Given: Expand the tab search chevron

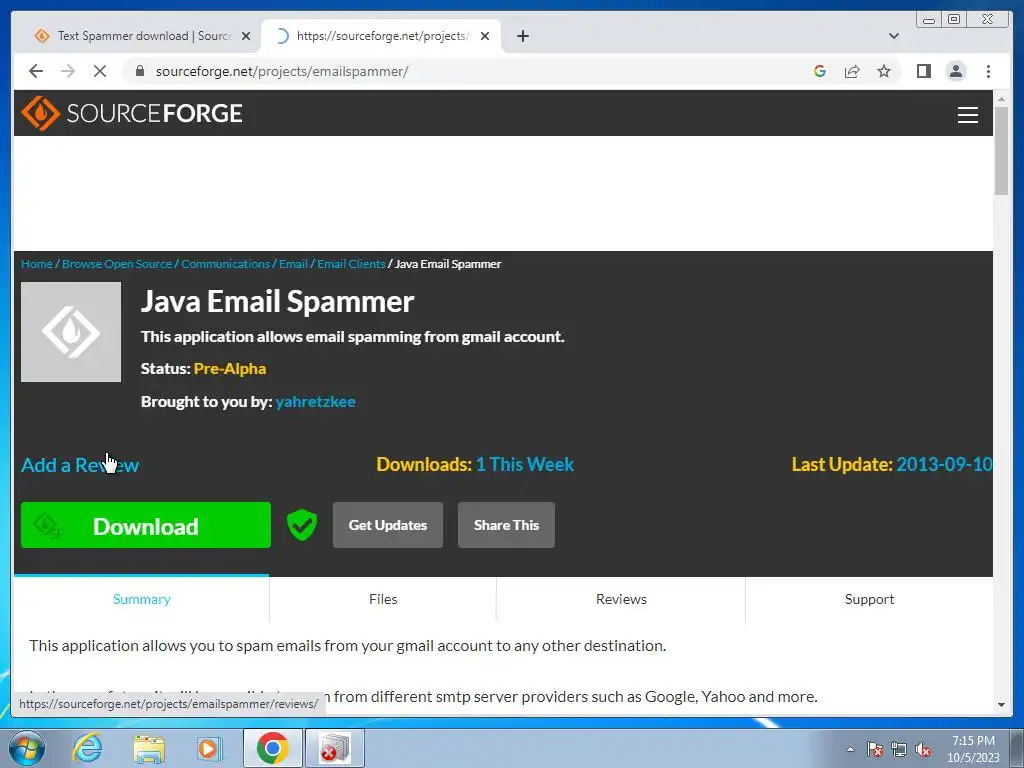Looking at the screenshot, I should [893, 36].
